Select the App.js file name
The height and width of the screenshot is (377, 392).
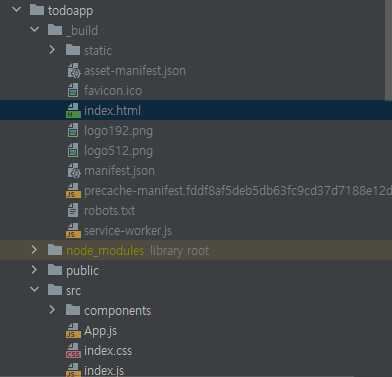click(100, 331)
